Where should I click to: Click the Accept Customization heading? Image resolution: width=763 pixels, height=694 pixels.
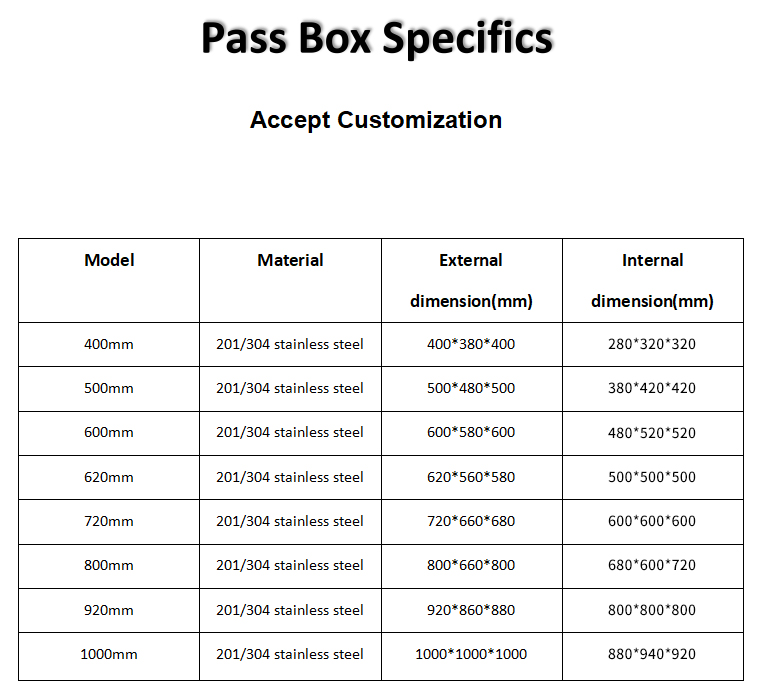pyautogui.click(x=376, y=120)
